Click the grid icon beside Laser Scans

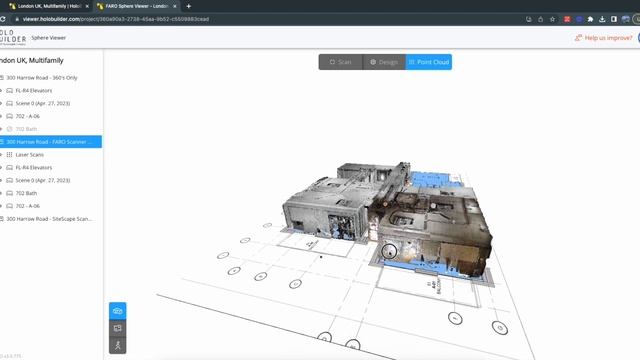point(9,155)
